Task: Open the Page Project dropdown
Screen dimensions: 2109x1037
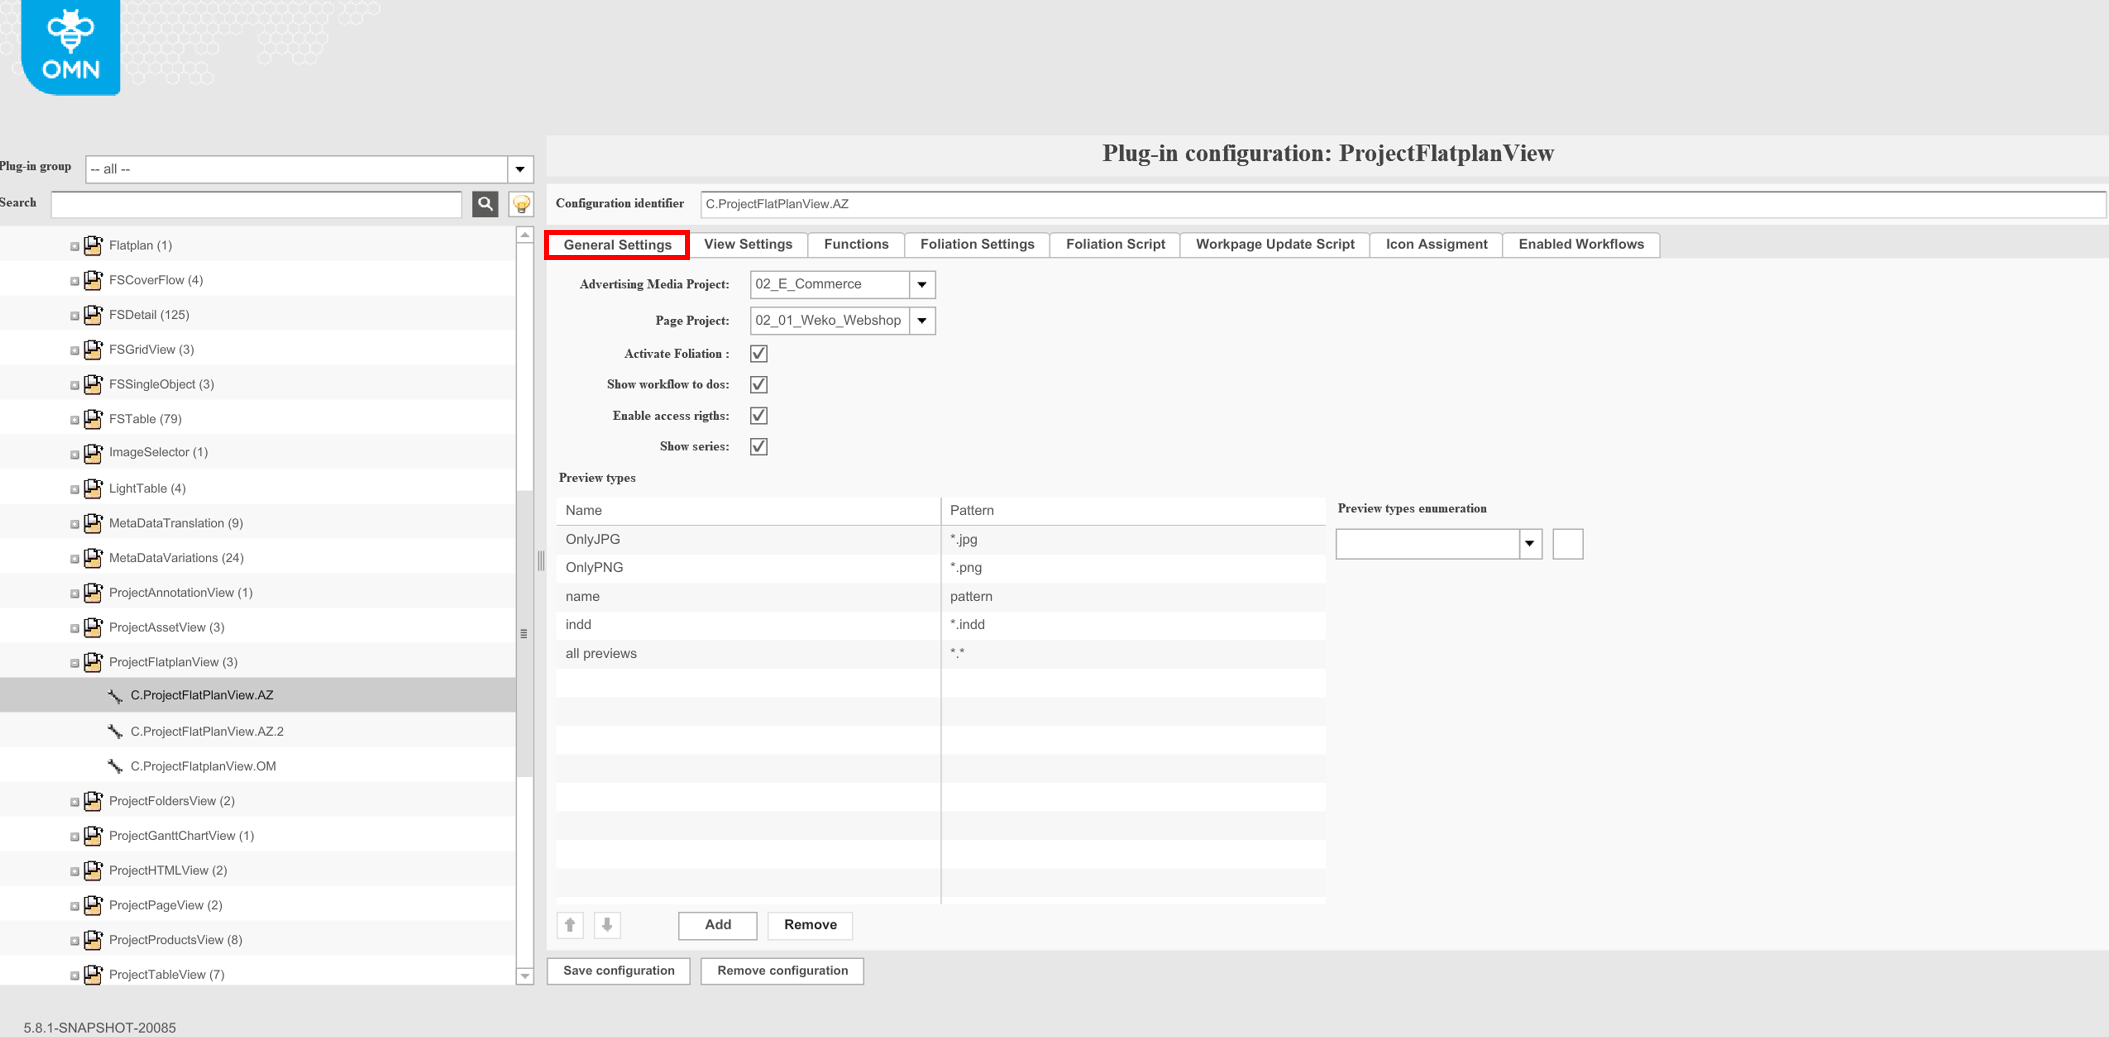Action: pos(921,320)
